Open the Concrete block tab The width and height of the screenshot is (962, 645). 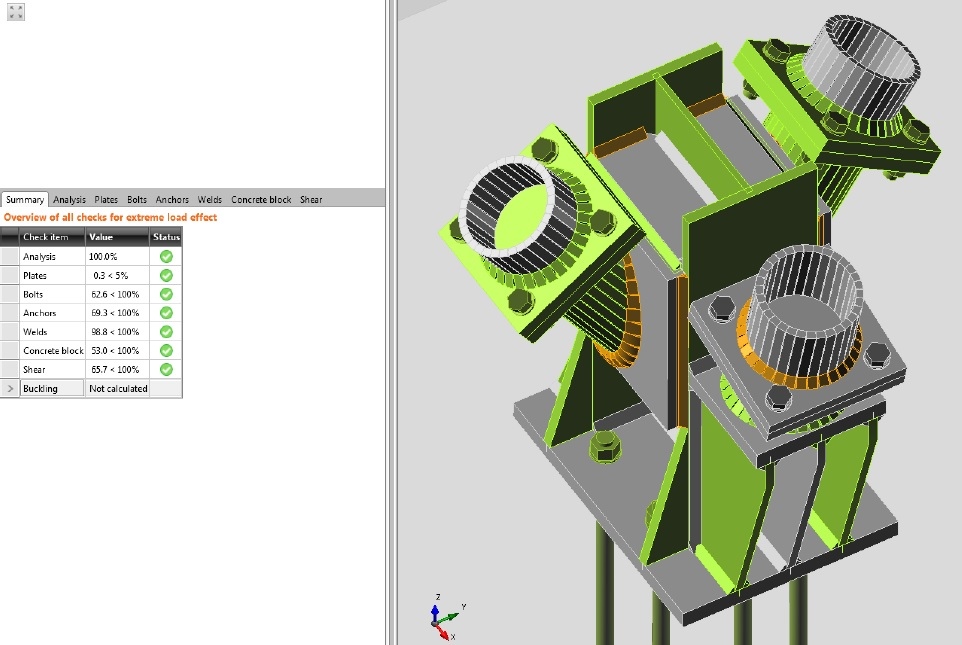coord(261,199)
